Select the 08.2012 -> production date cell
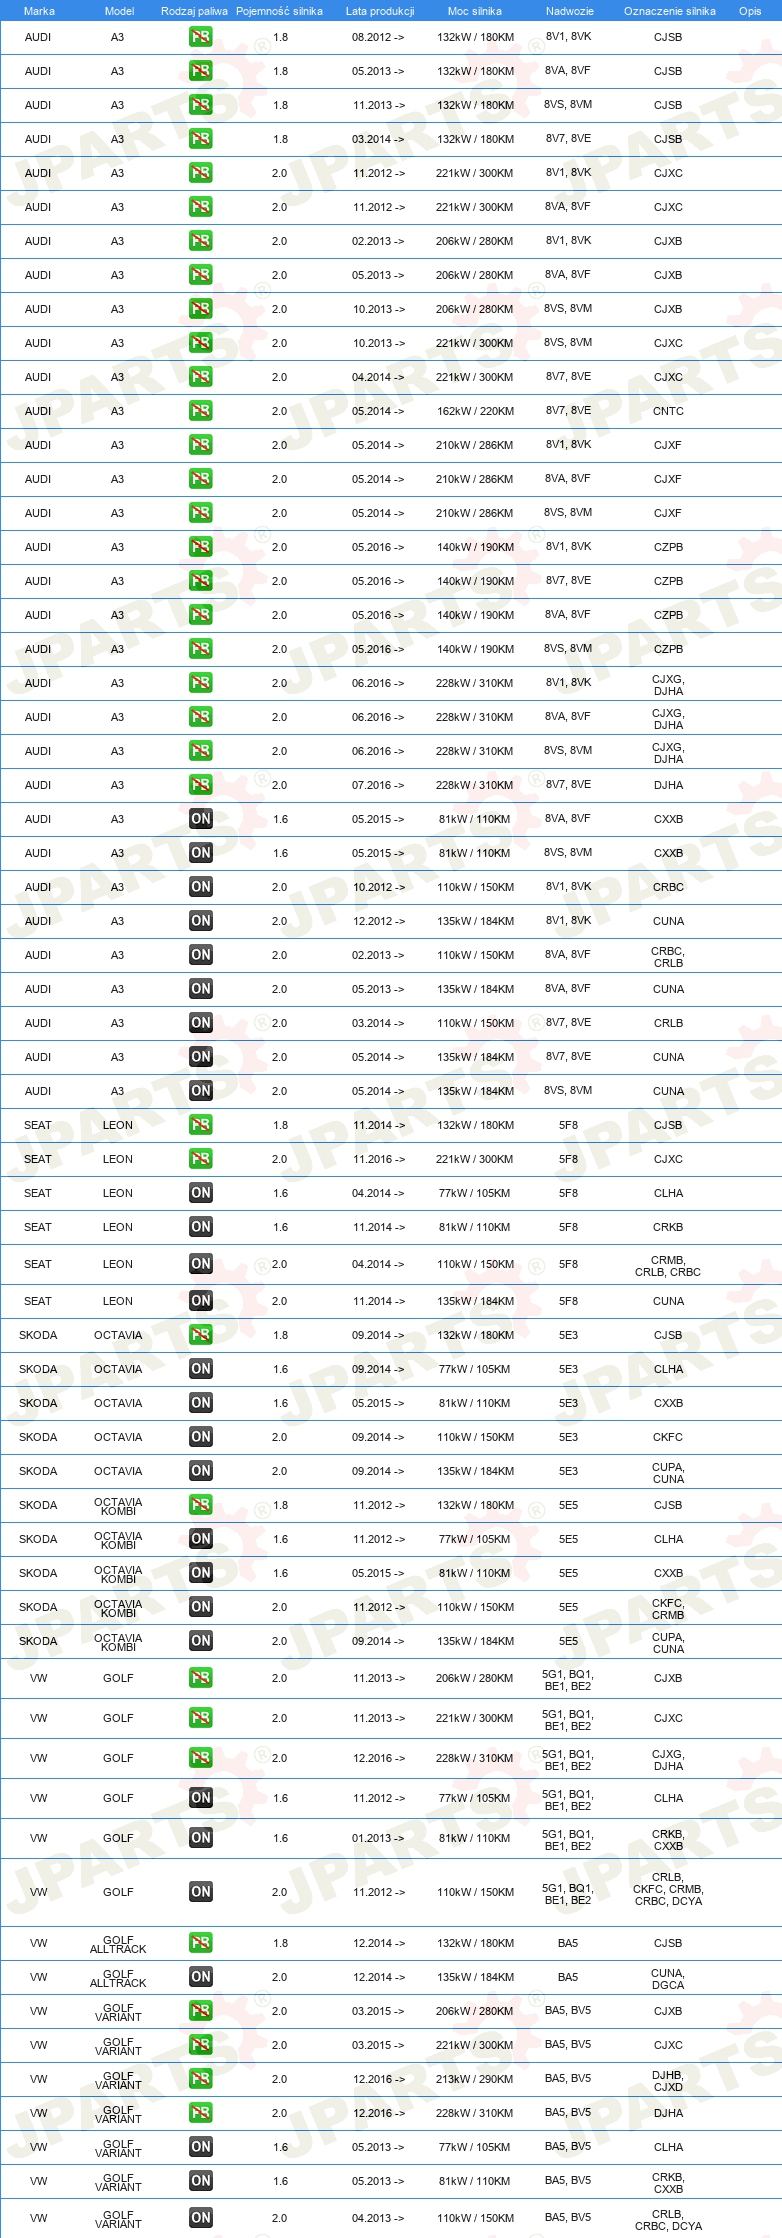This screenshot has width=782, height=2238. 378,37
